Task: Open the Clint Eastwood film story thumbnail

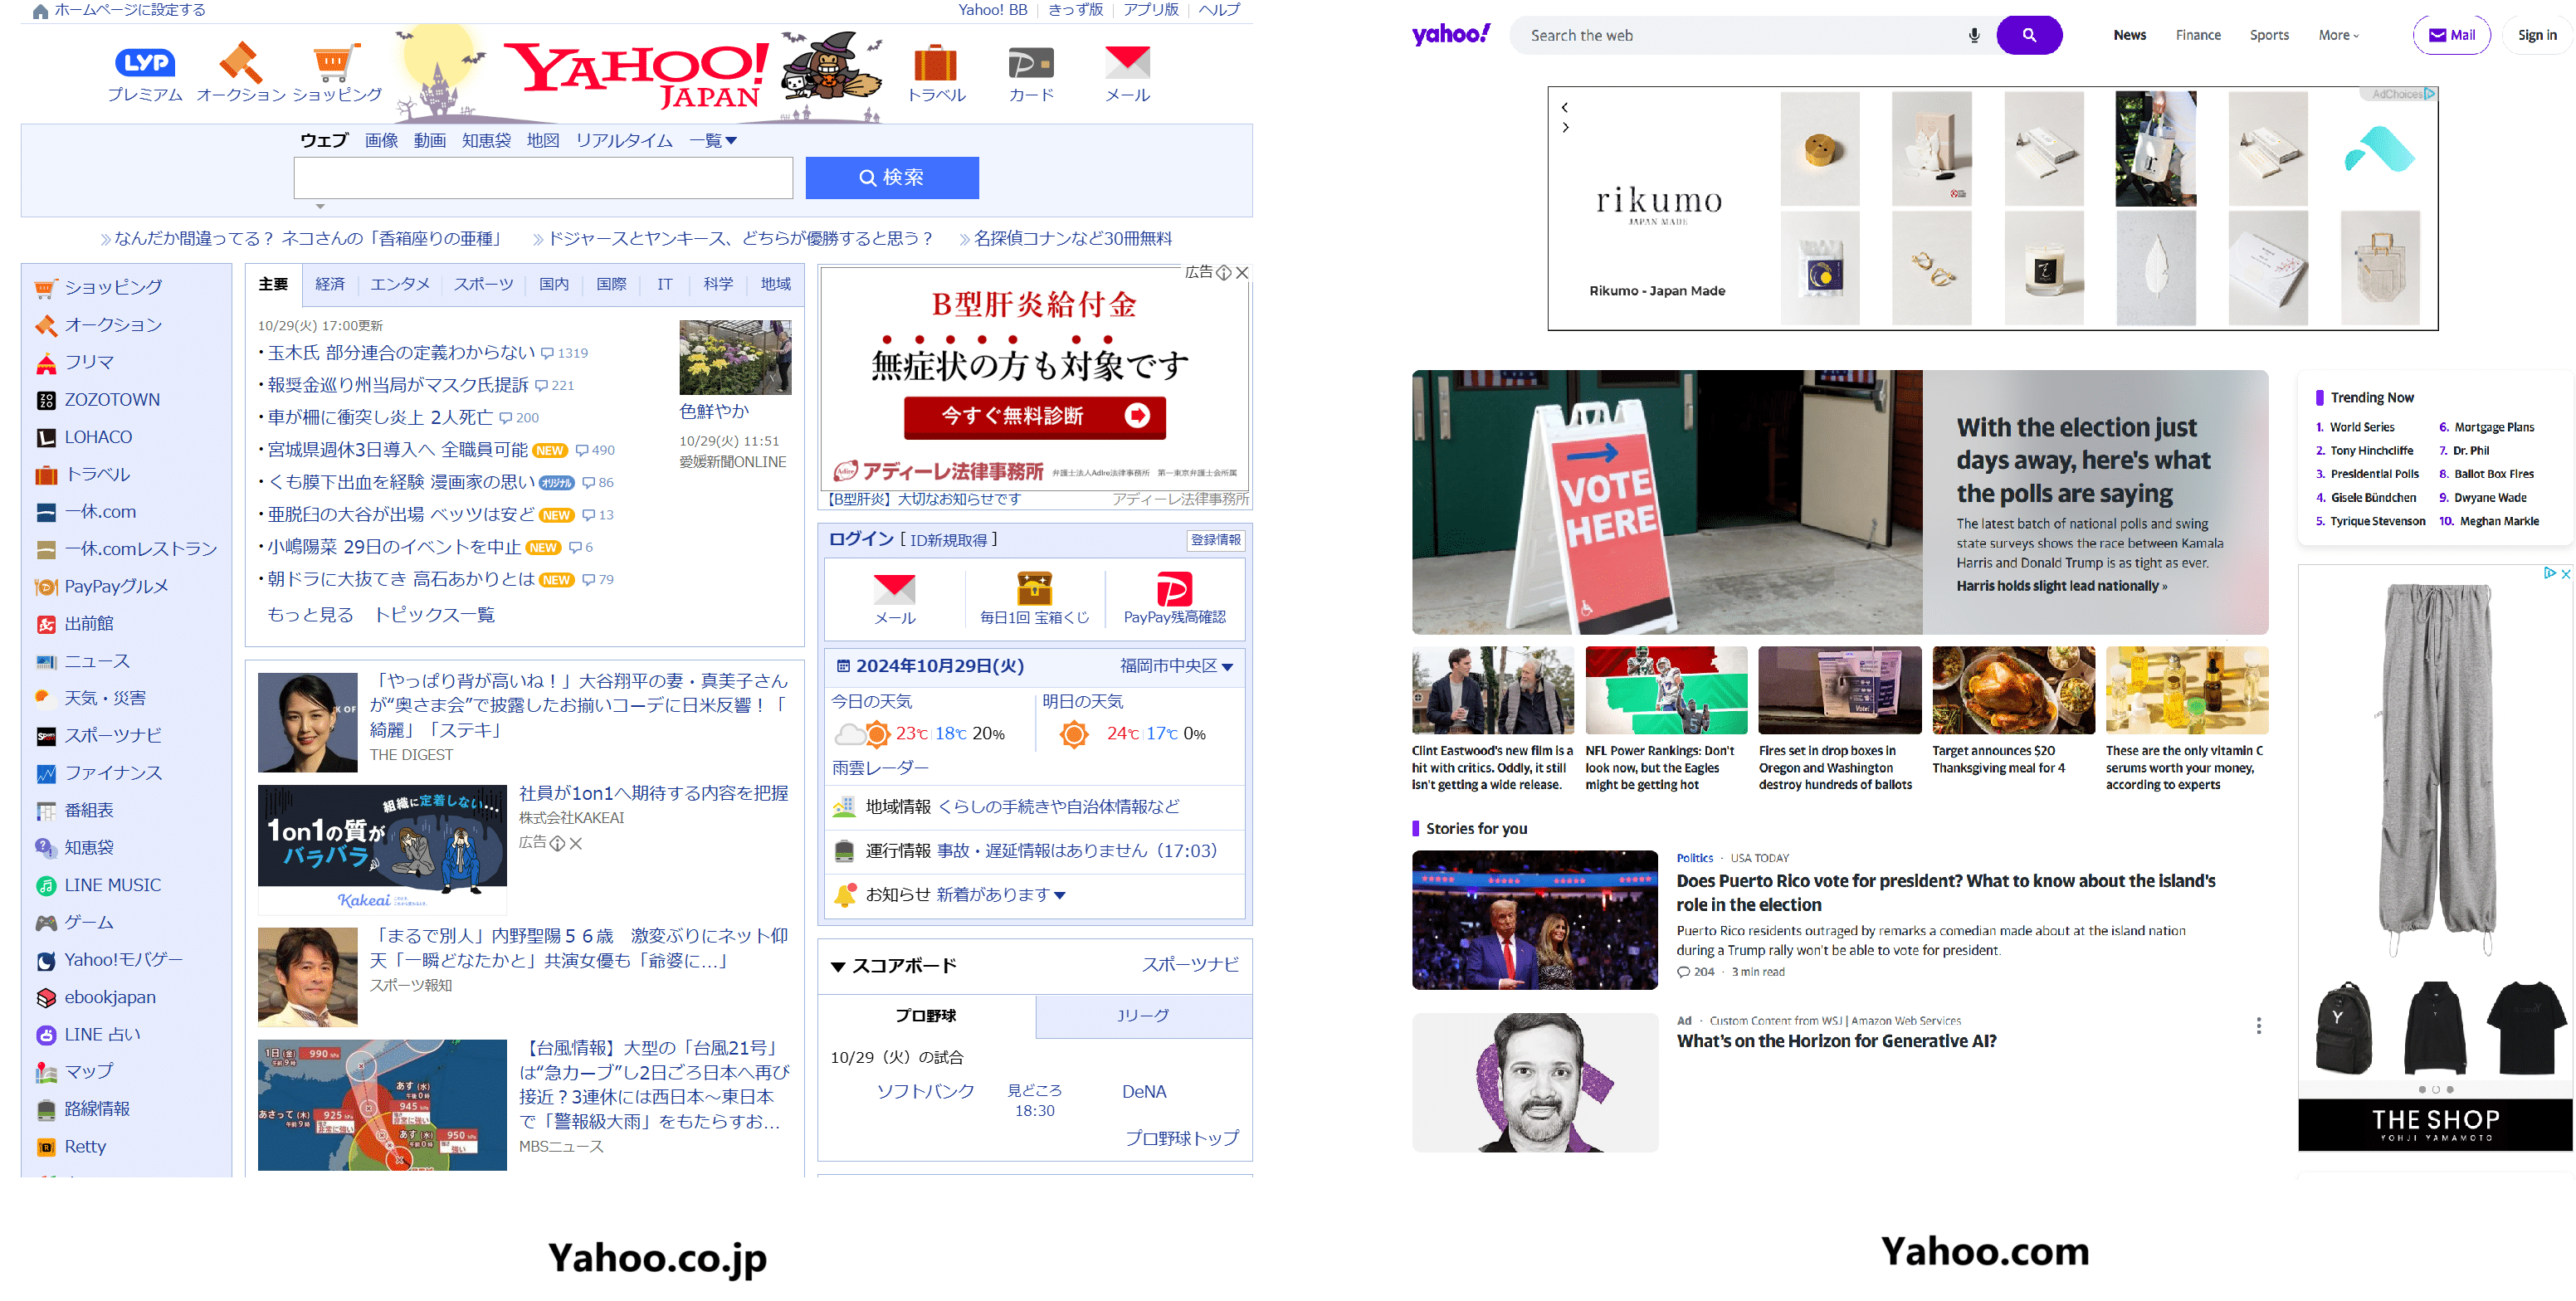Action: click(1493, 690)
